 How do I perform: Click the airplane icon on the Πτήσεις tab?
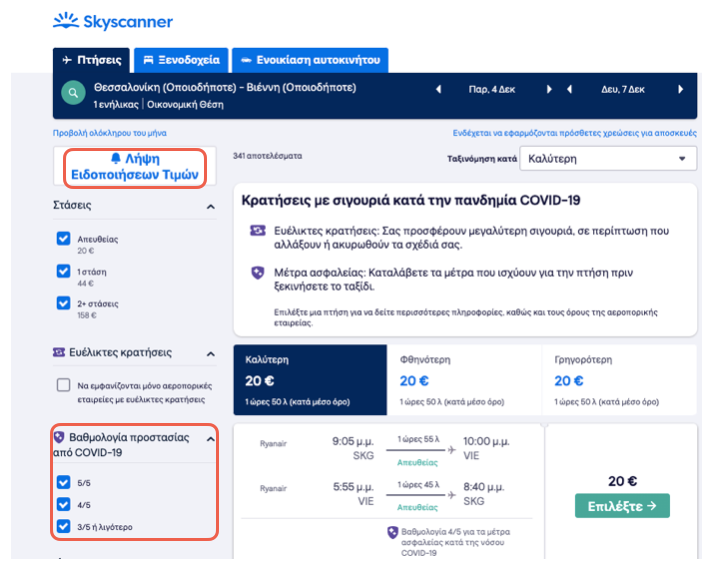(67, 60)
